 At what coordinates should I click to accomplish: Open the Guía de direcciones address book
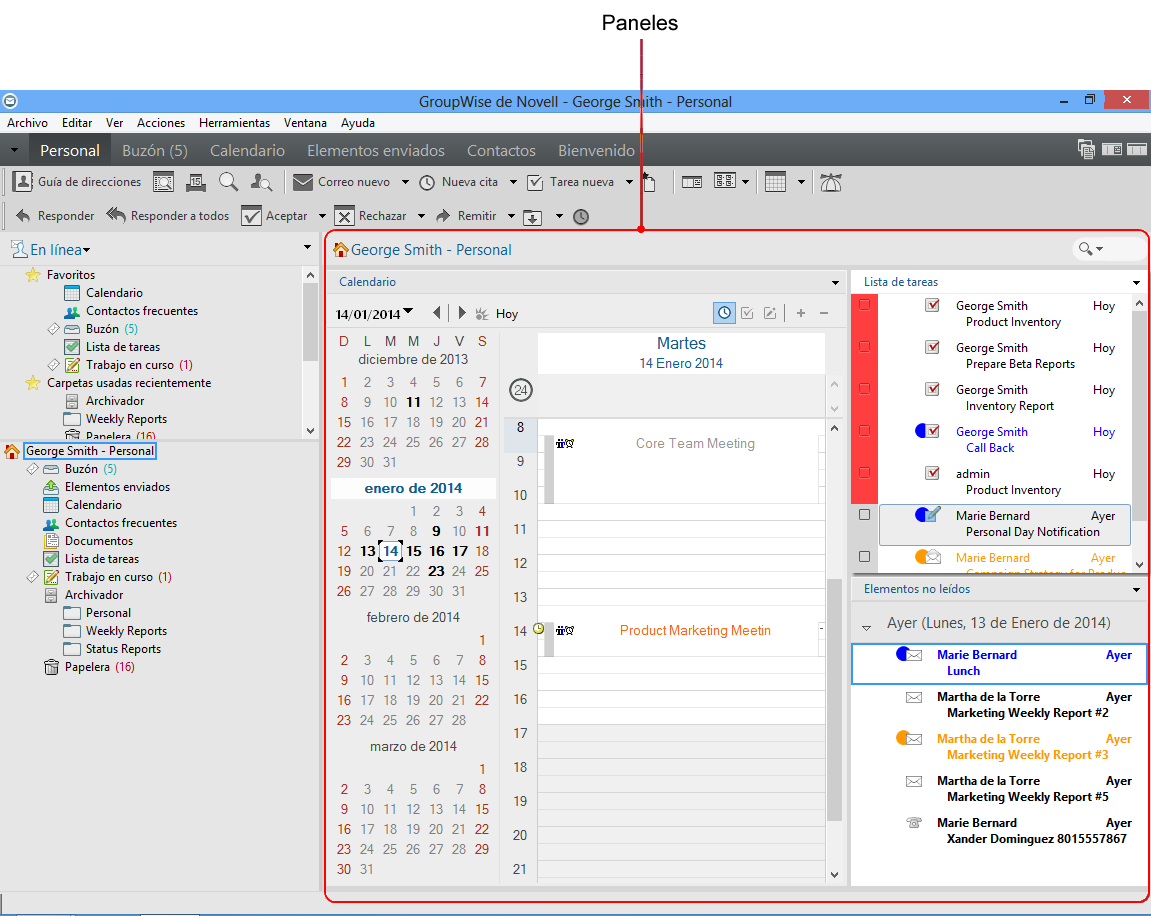(x=77, y=182)
